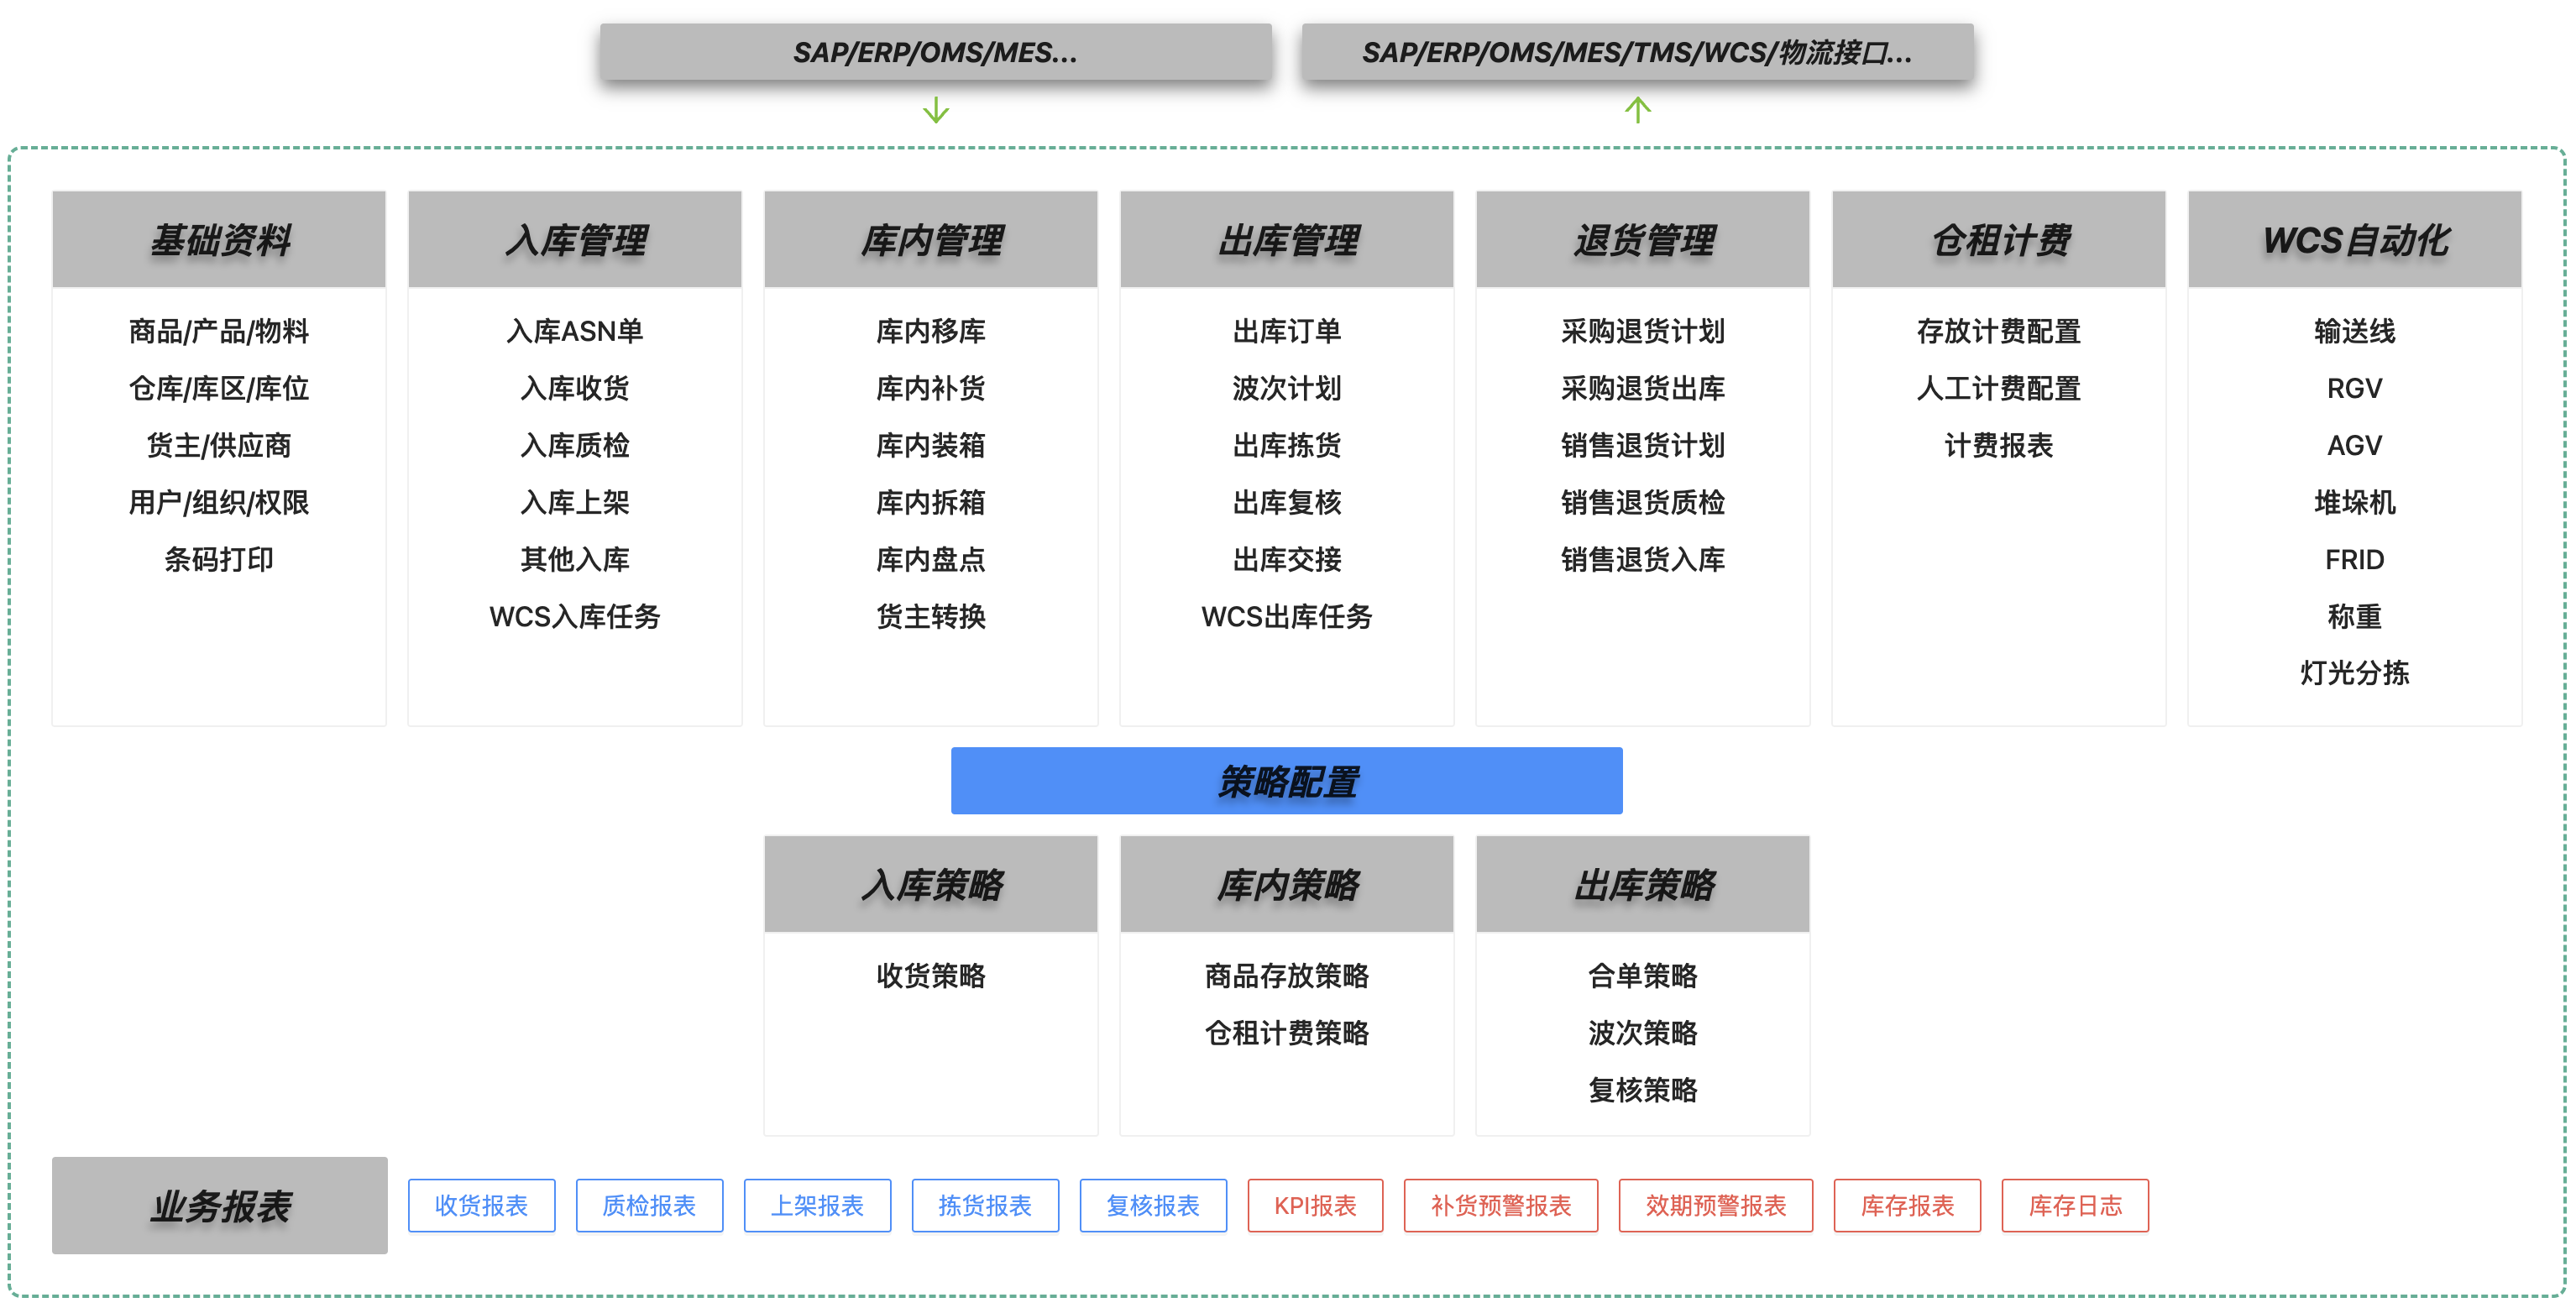The image size is (2576, 1308).
Task: Click the 业务报表 label block
Action: pos(220,1206)
